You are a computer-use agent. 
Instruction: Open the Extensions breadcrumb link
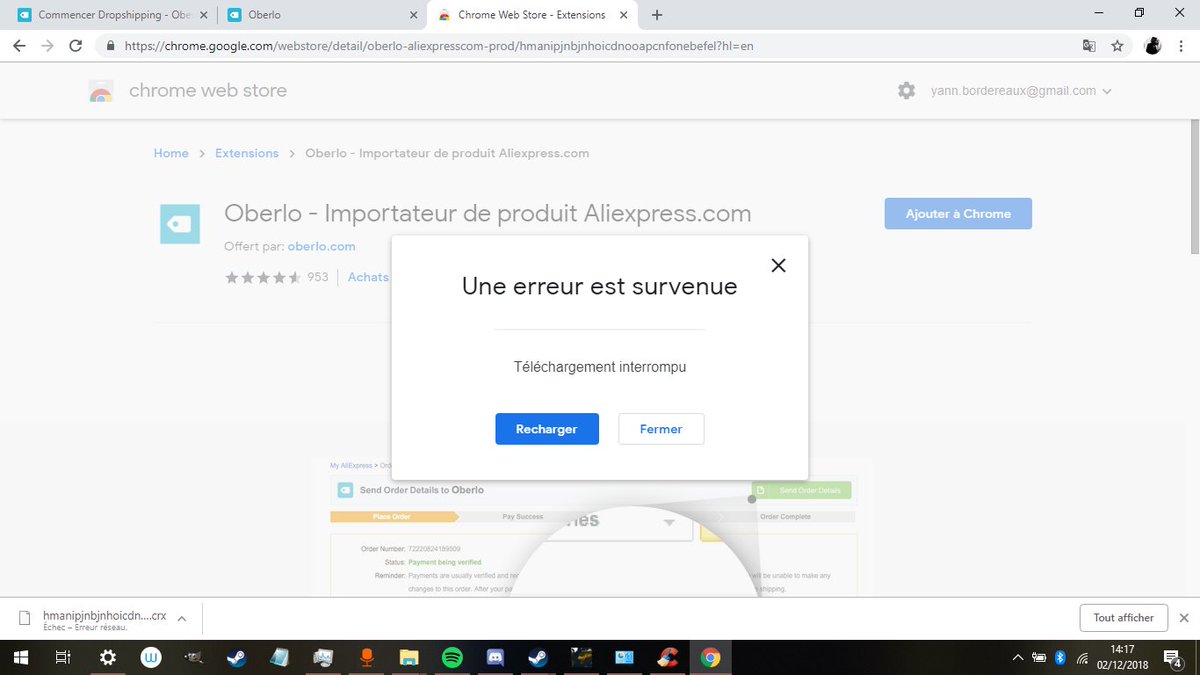(247, 153)
